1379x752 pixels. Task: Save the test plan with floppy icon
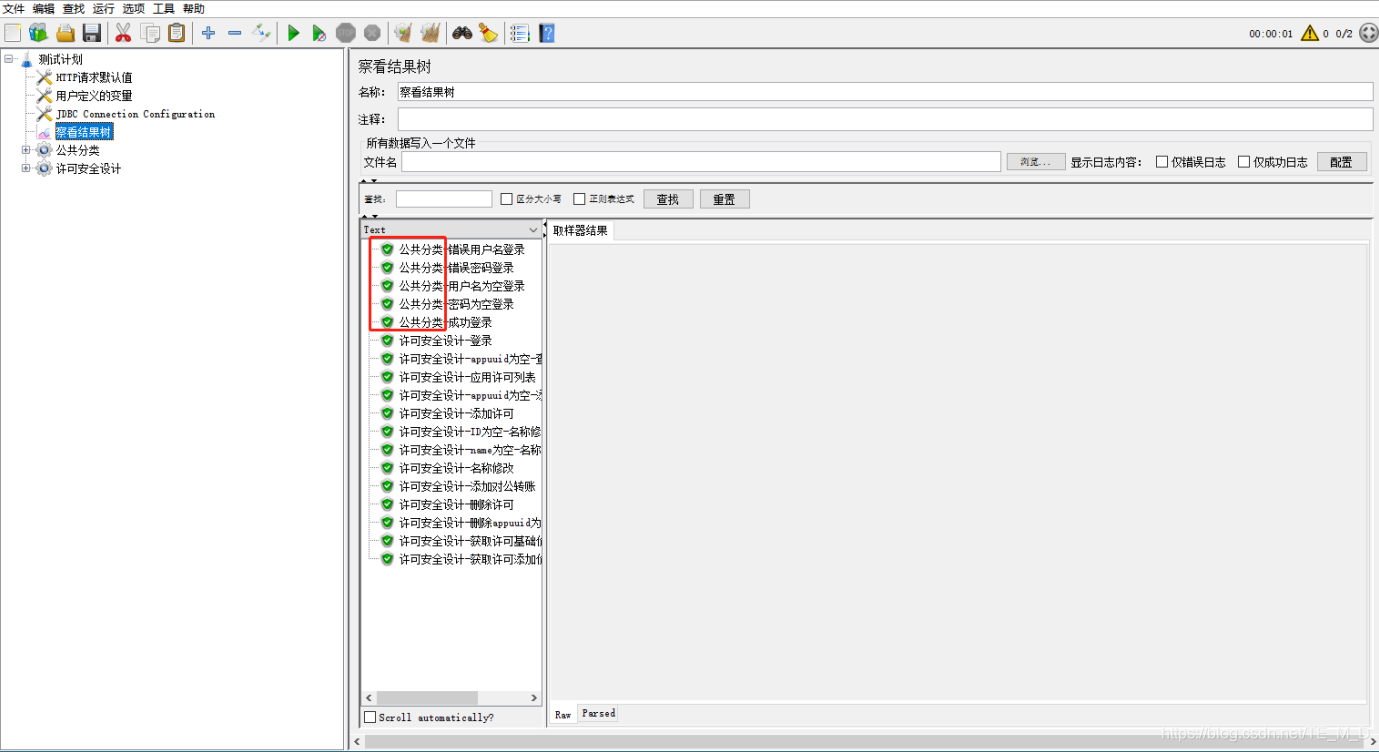point(91,33)
